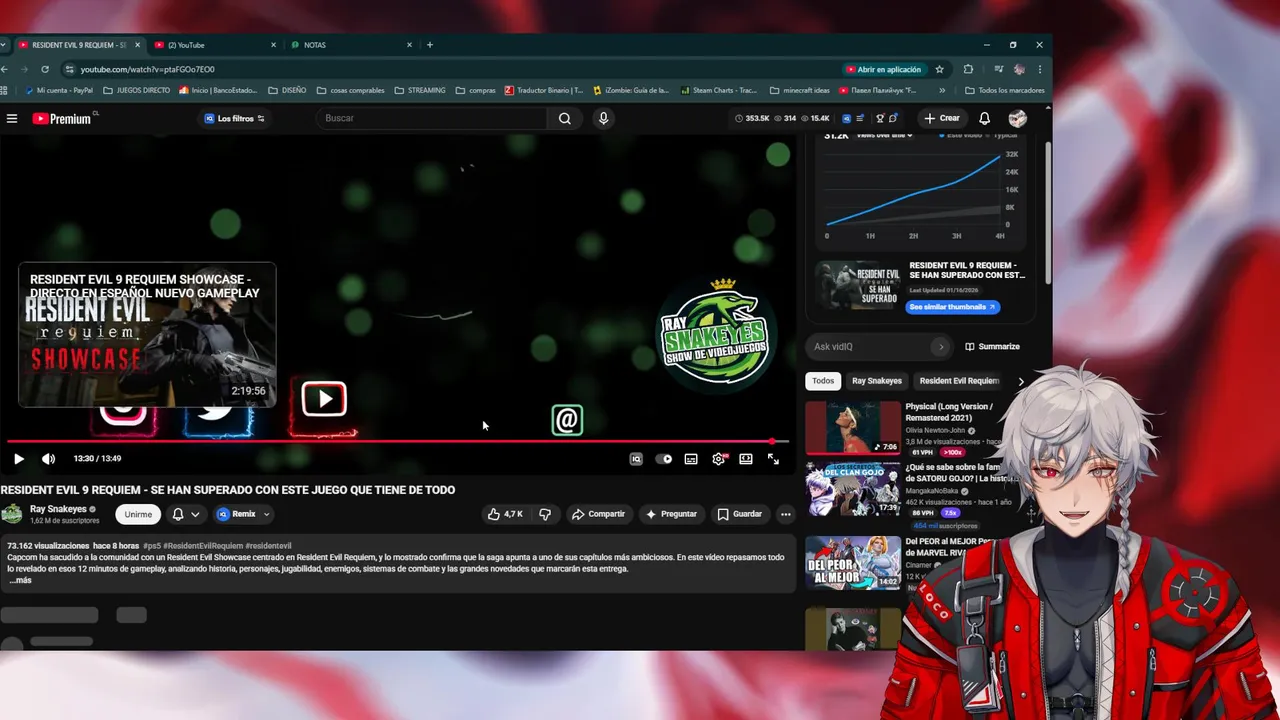Play the video with the play button
The height and width of the screenshot is (720, 1280).
[18, 459]
